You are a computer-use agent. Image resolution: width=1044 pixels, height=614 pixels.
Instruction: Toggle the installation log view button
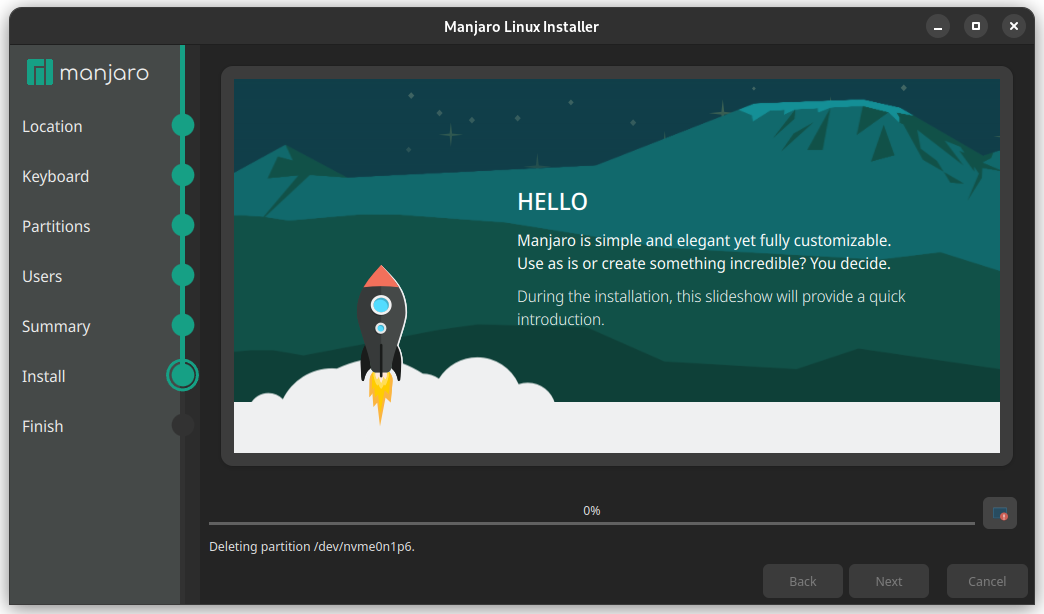(x=999, y=513)
